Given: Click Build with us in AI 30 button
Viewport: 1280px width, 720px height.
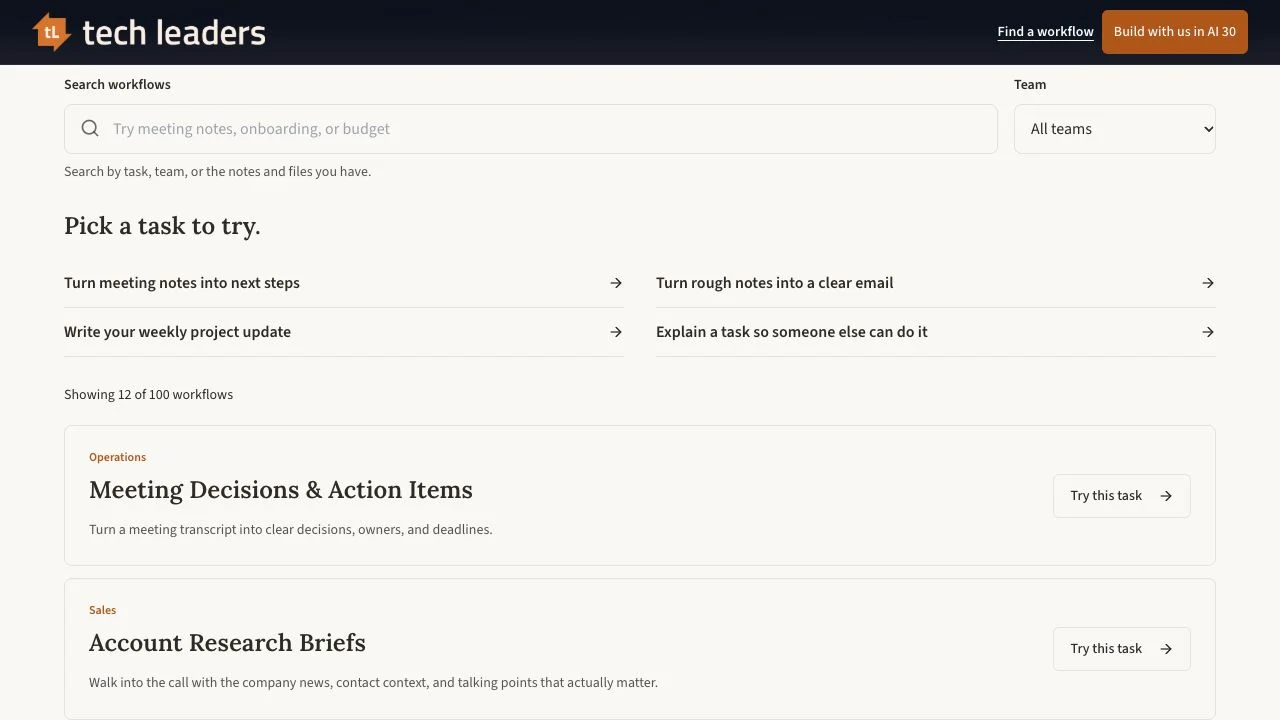Looking at the screenshot, I should pos(1175,32).
